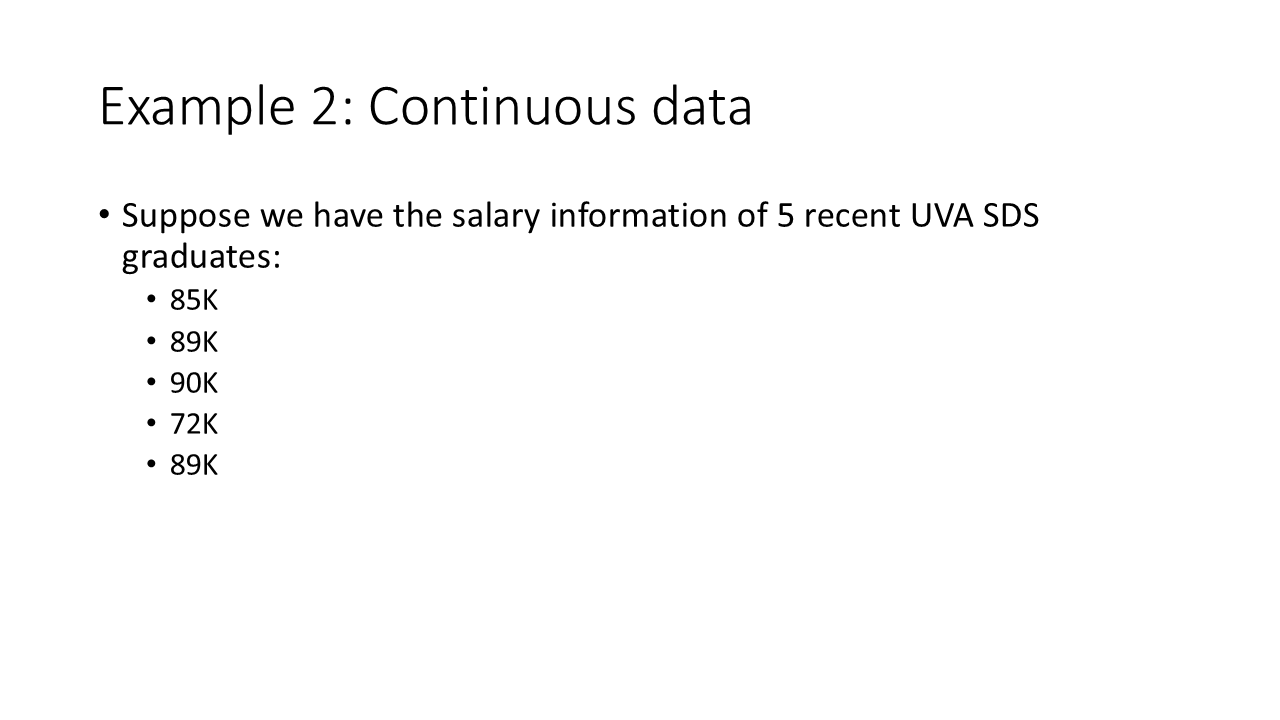Viewport: 1280px width, 720px height.
Task: Click the bullet marker before "72K"
Action: pos(151,424)
